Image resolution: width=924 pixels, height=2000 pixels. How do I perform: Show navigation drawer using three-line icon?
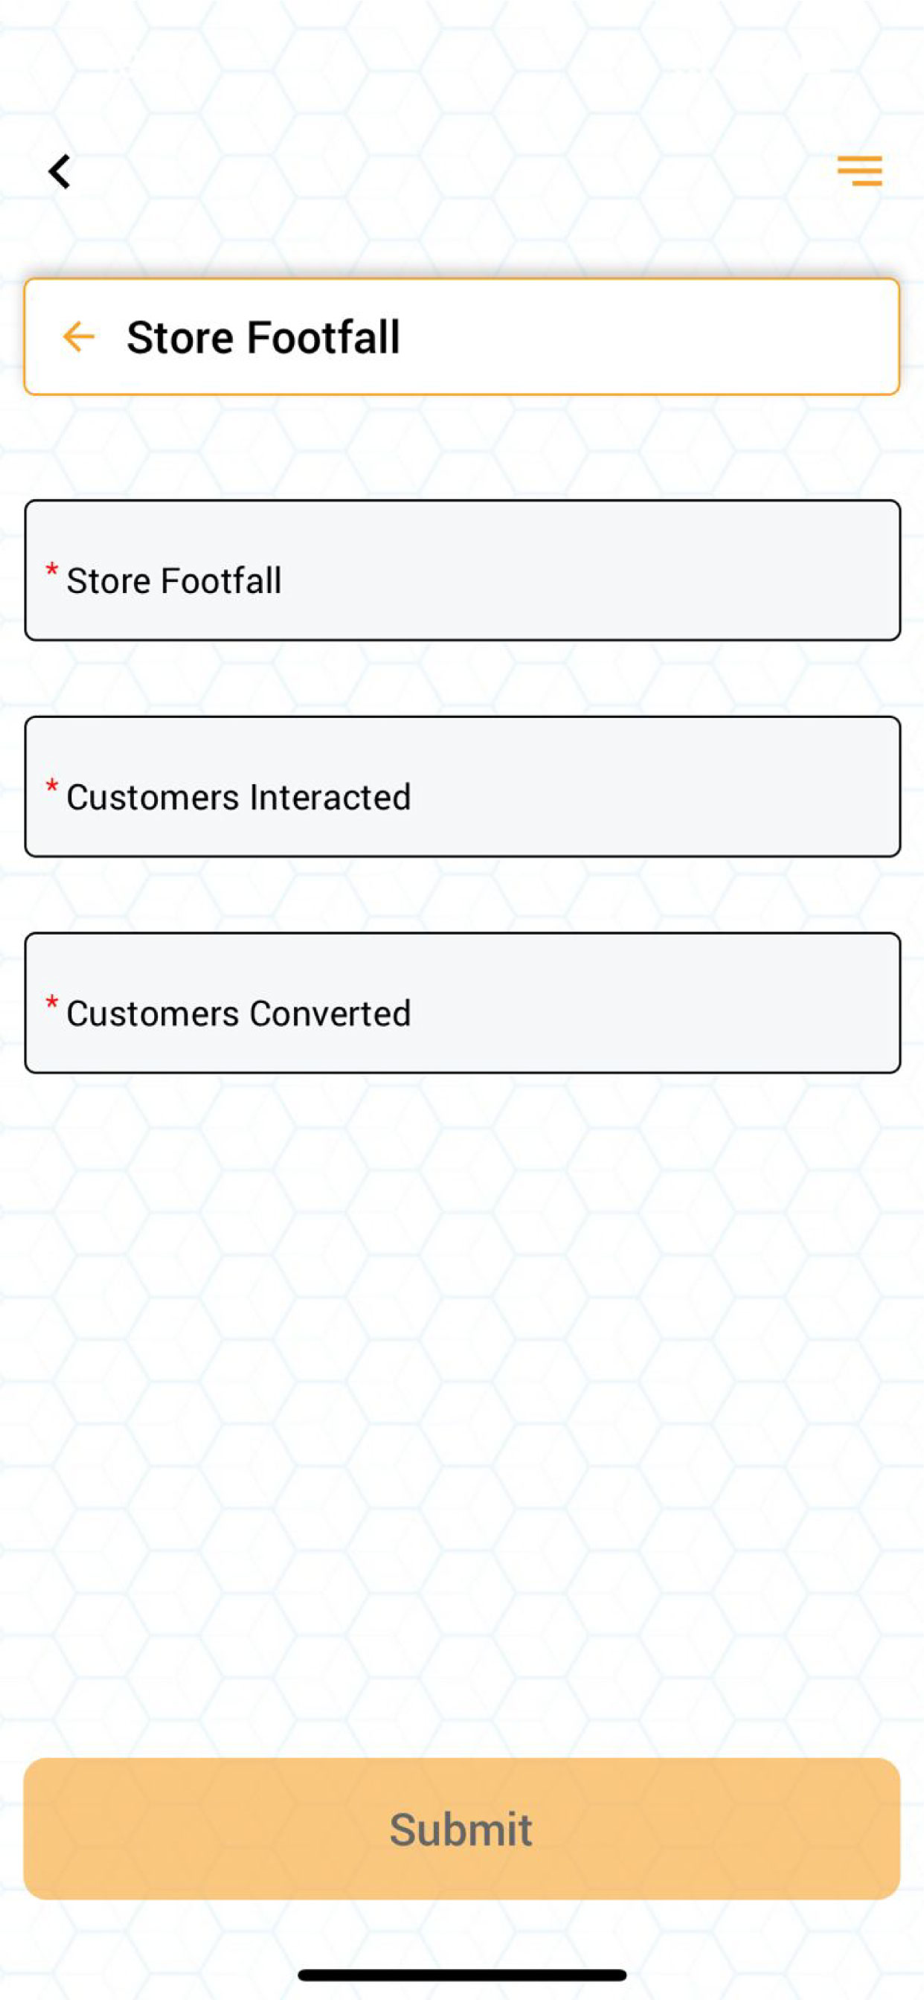point(859,171)
